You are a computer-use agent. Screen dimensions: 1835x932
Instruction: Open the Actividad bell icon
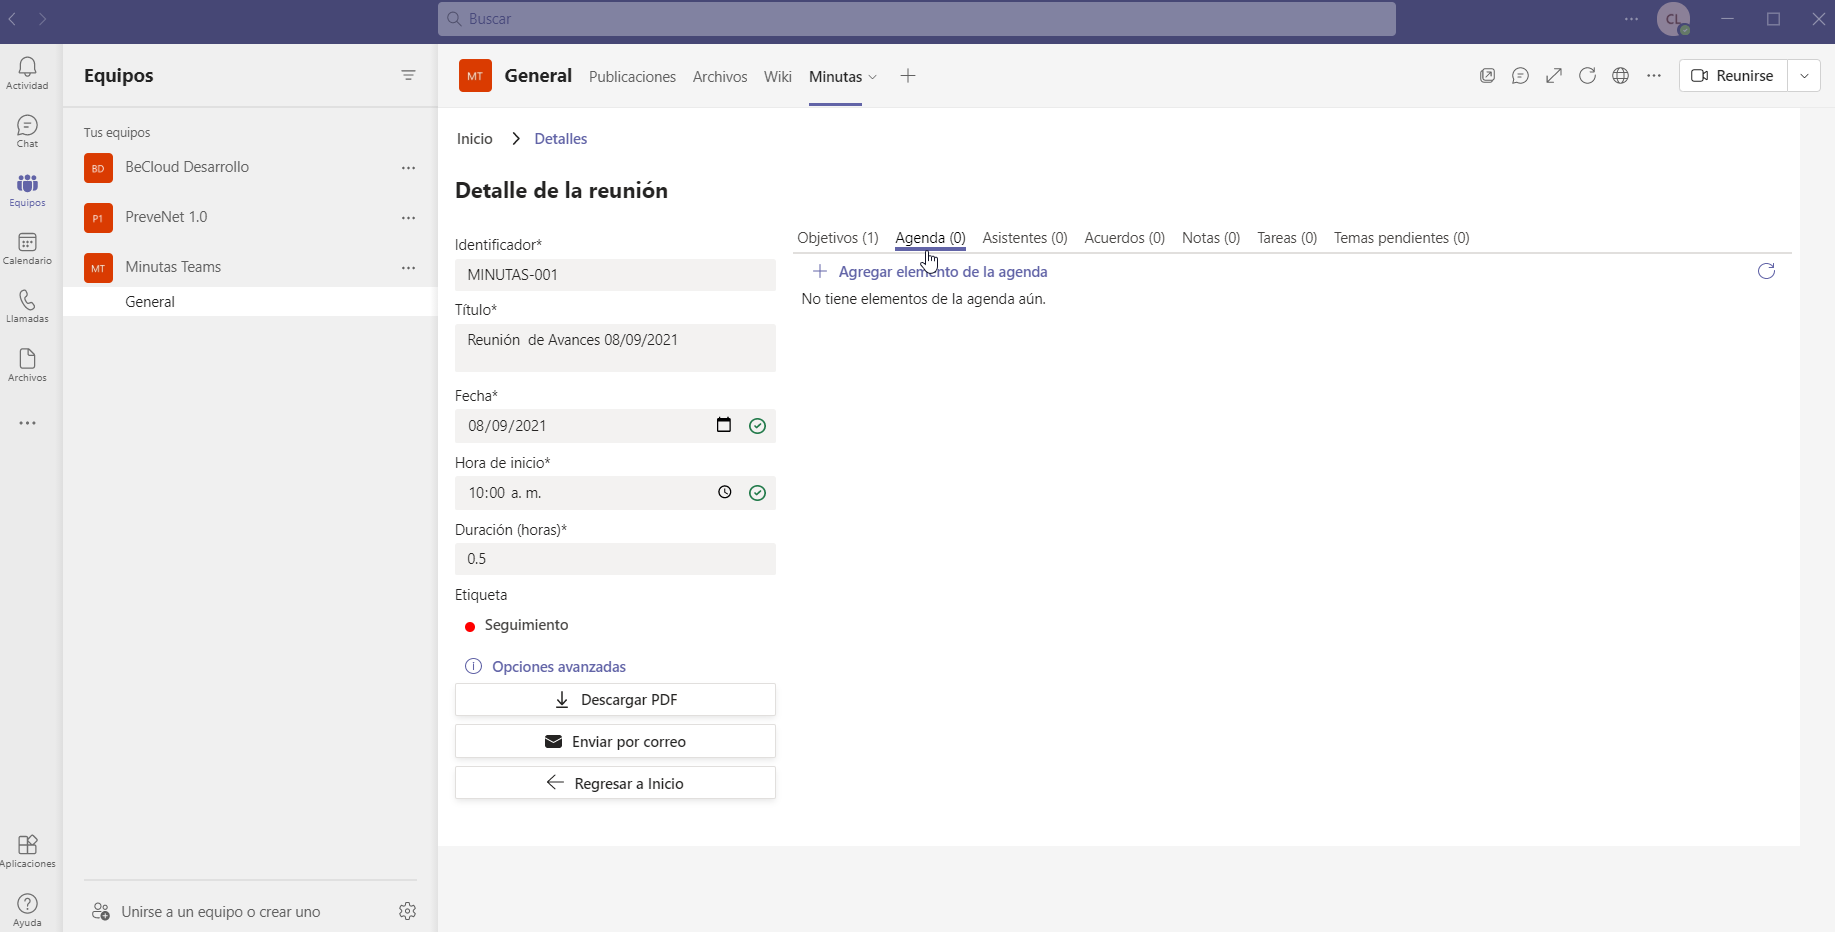(27, 73)
